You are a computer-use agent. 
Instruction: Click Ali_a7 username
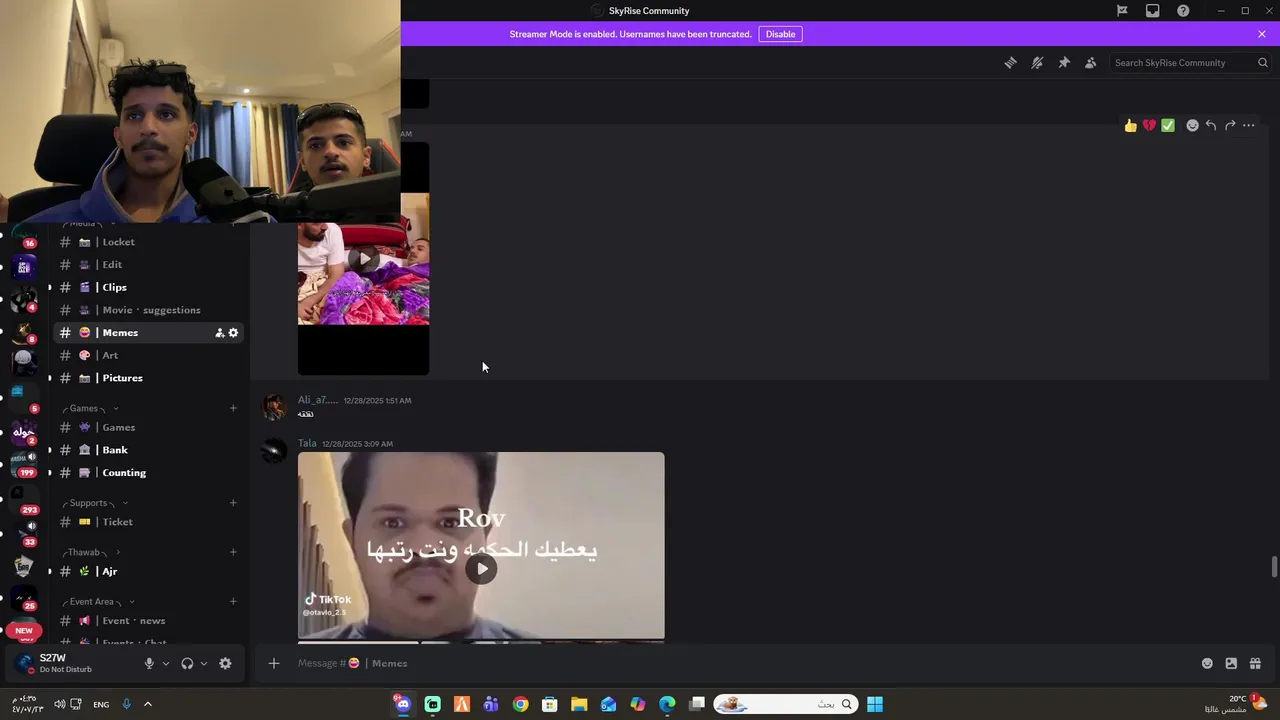tap(318, 400)
